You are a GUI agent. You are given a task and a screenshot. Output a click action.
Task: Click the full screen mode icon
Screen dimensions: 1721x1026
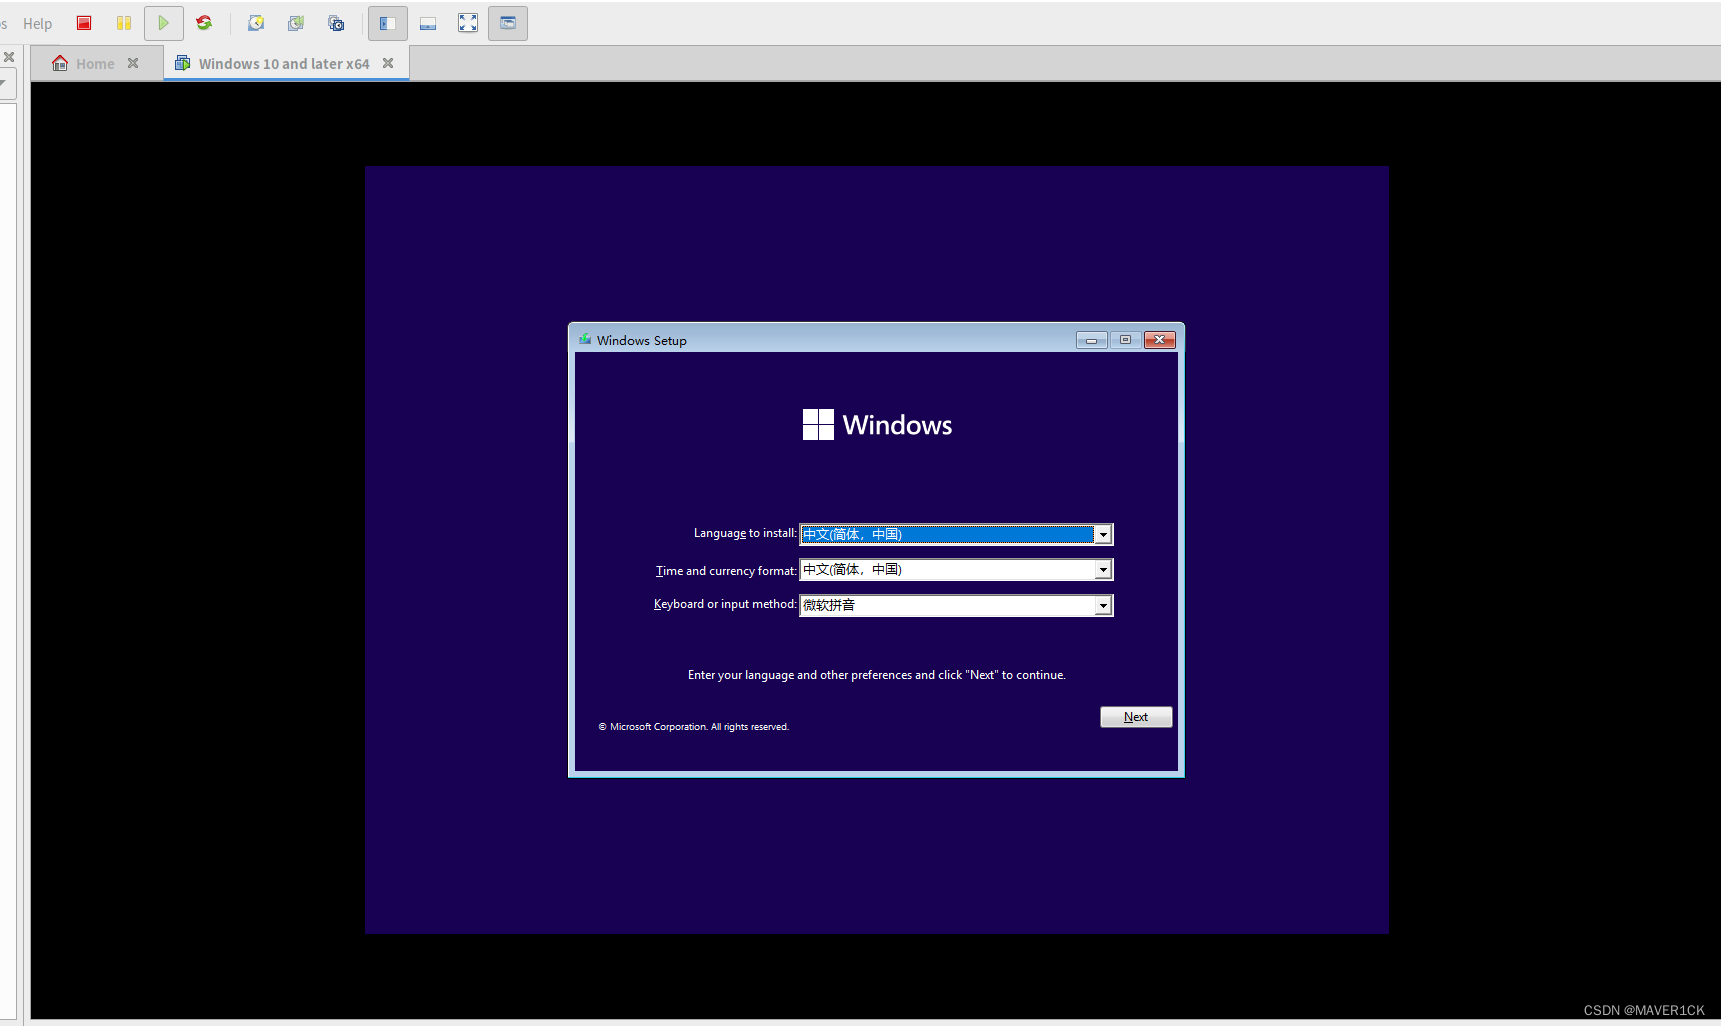[468, 23]
